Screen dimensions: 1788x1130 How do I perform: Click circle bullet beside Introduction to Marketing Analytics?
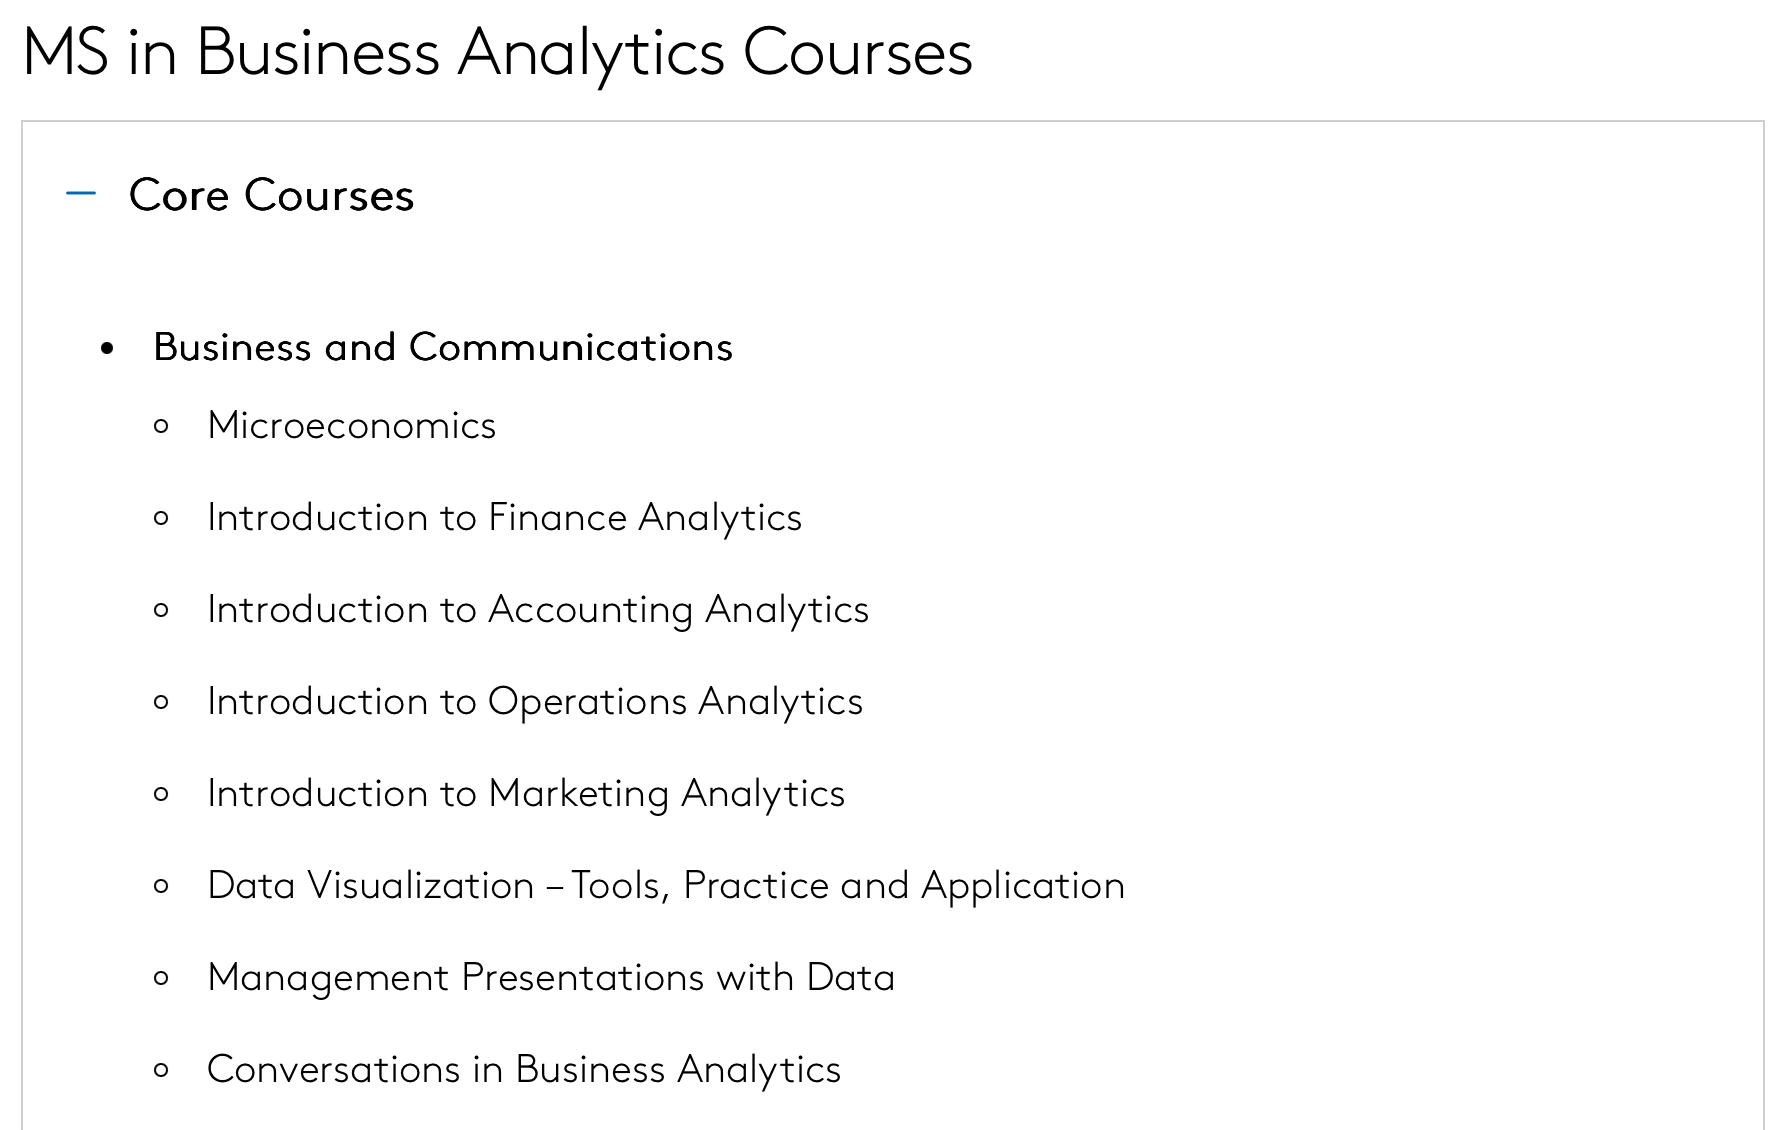[x=162, y=795]
